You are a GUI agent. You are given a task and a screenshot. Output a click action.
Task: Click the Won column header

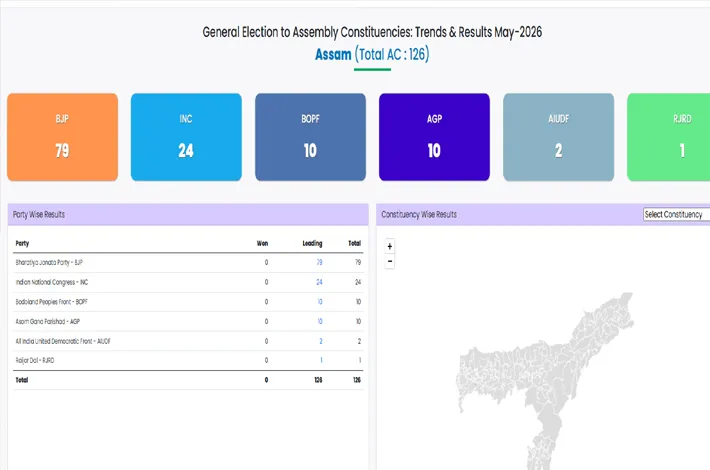coord(262,243)
